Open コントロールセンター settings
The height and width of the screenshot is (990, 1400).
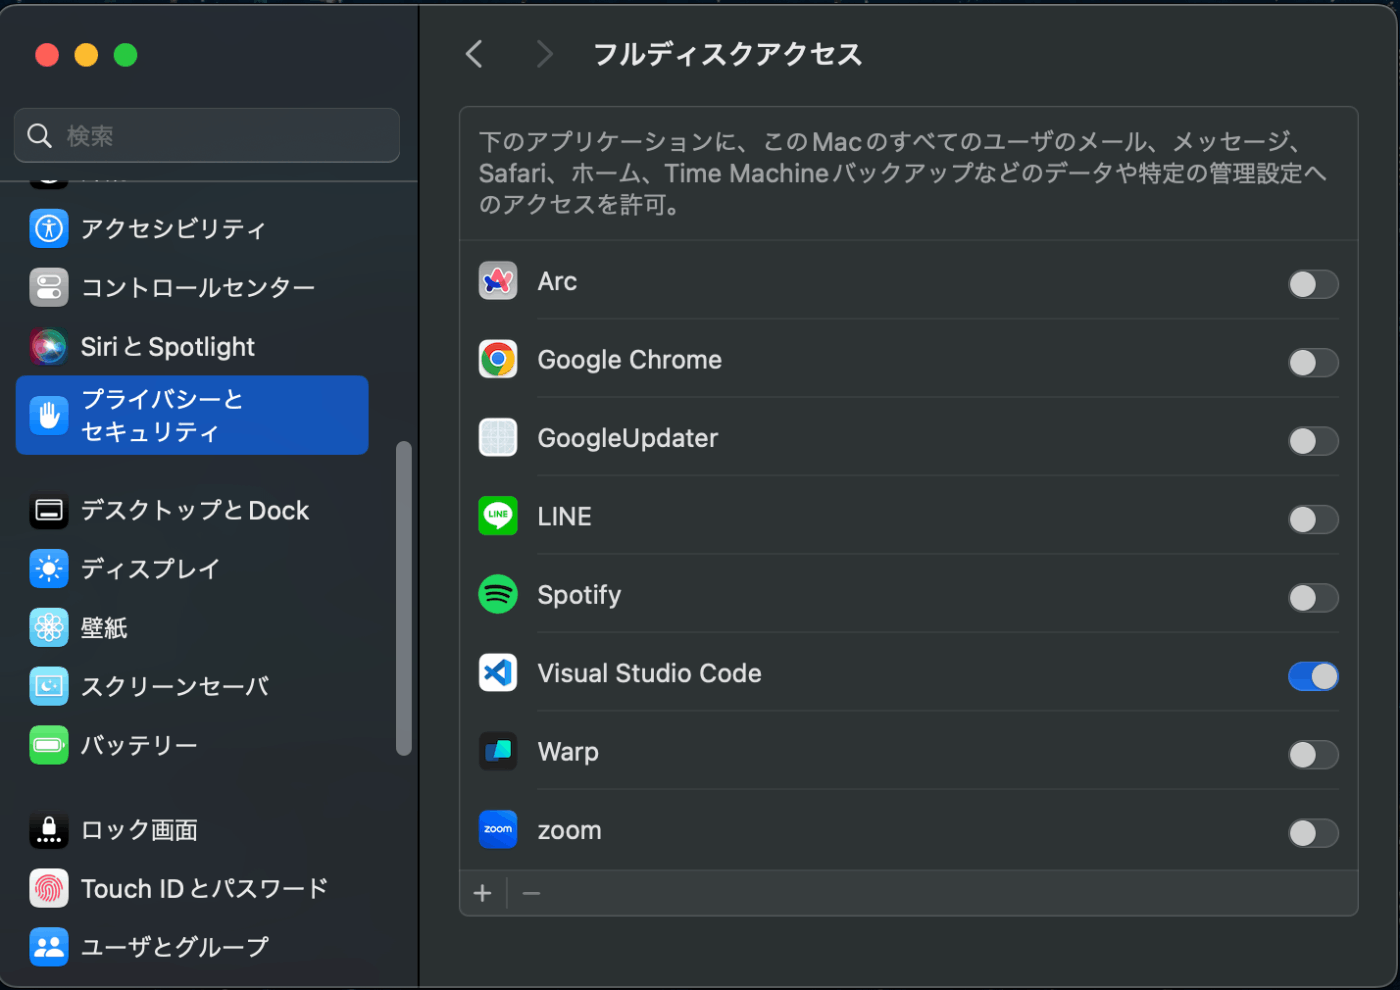click(x=192, y=288)
